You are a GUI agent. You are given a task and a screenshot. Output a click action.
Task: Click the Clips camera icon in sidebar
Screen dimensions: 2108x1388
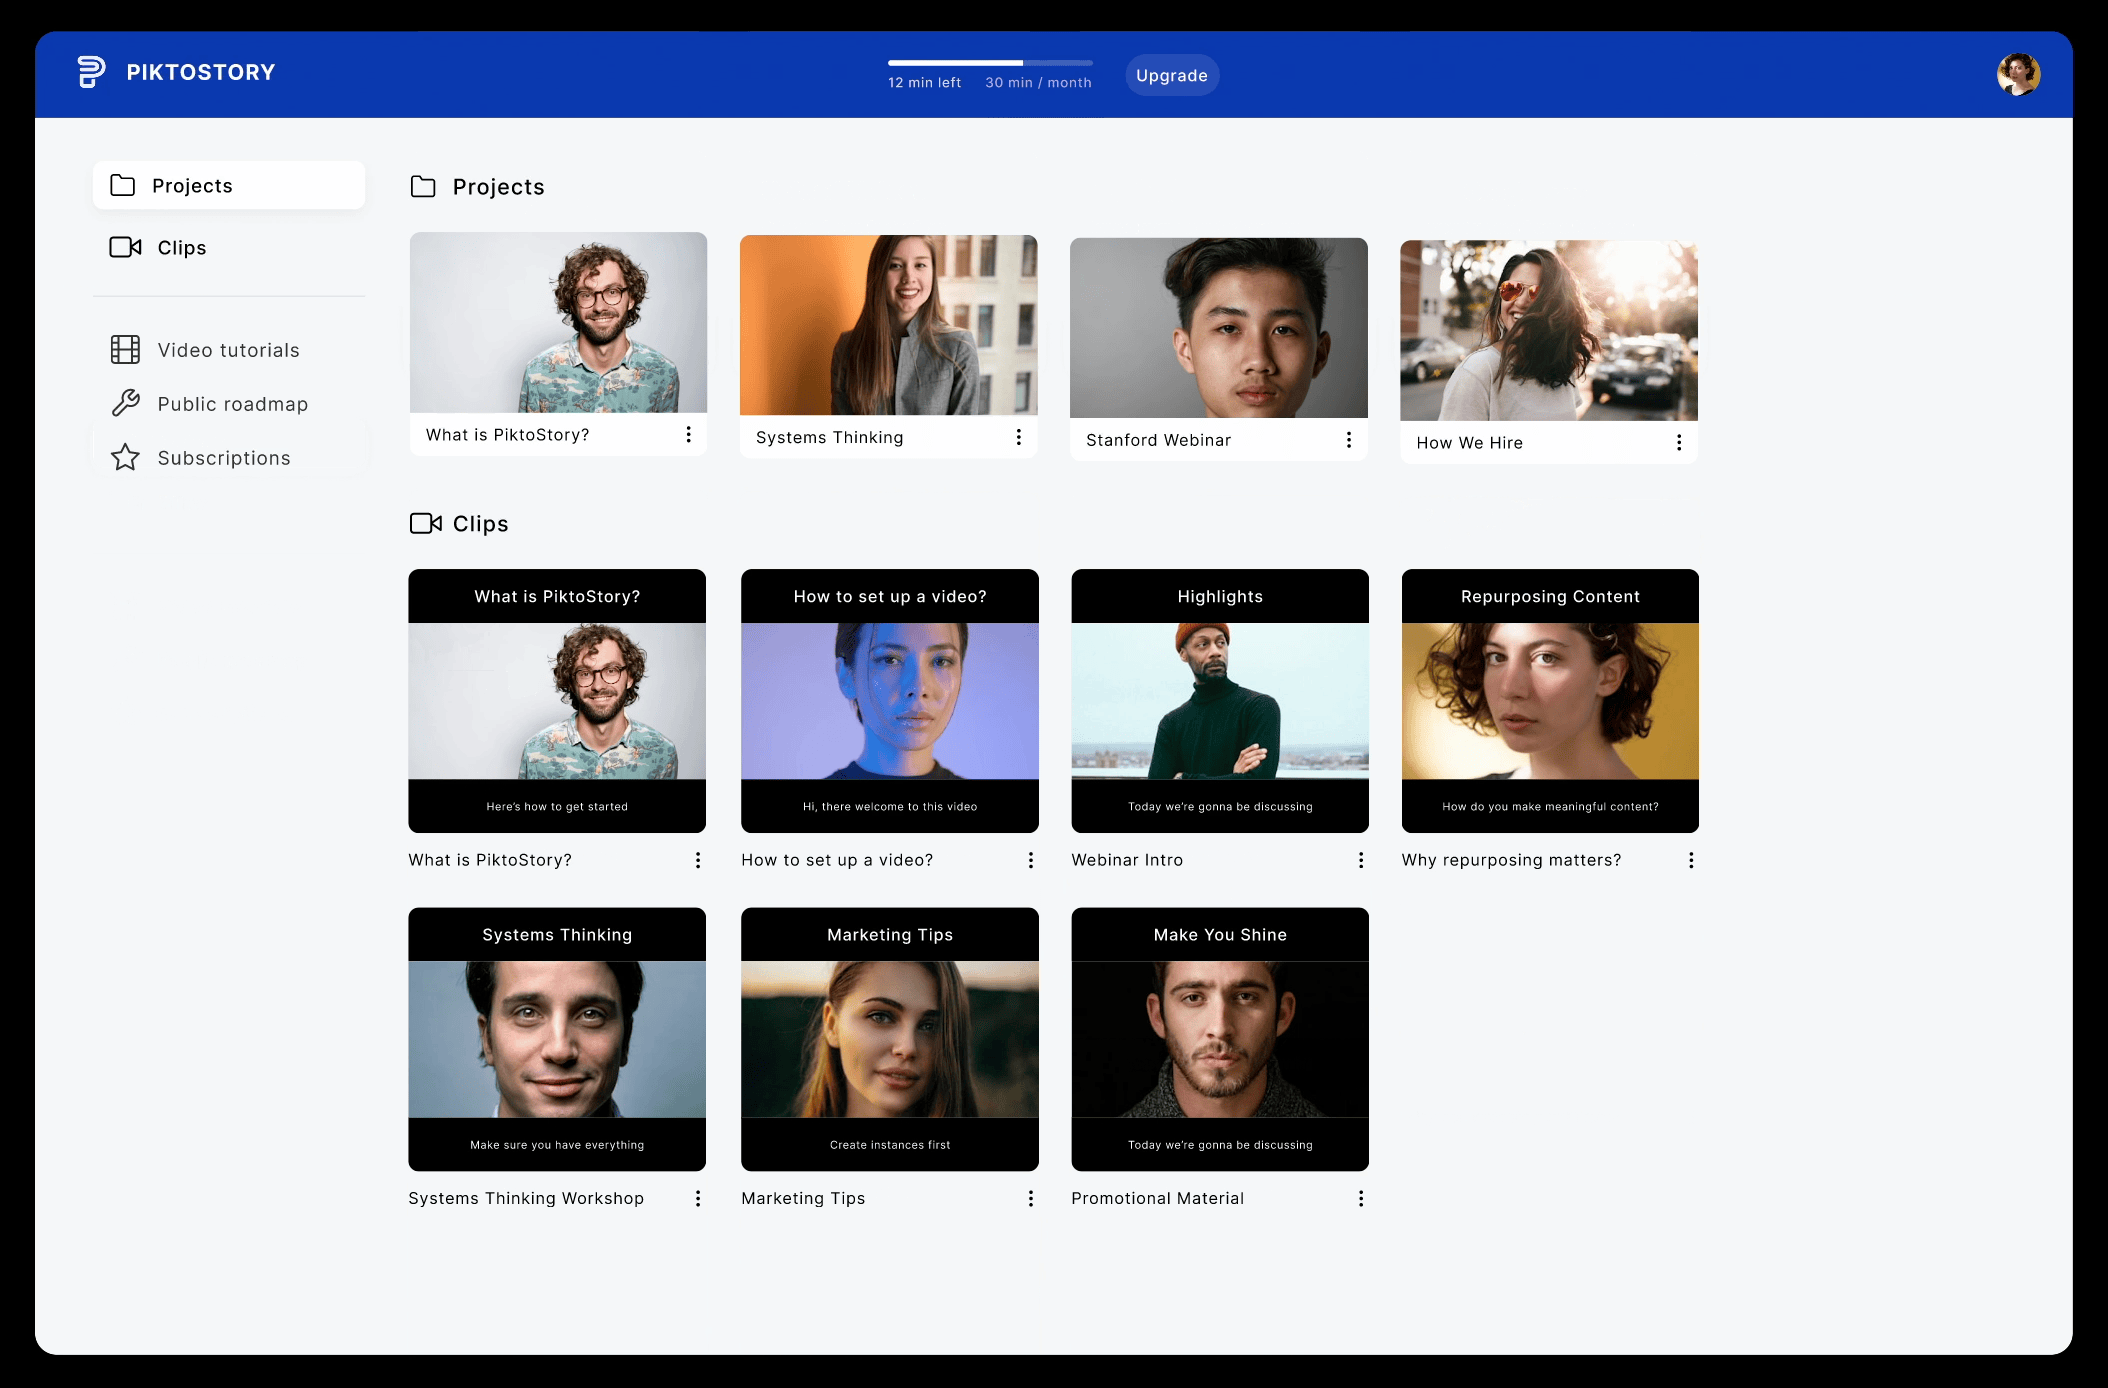(125, 247)
